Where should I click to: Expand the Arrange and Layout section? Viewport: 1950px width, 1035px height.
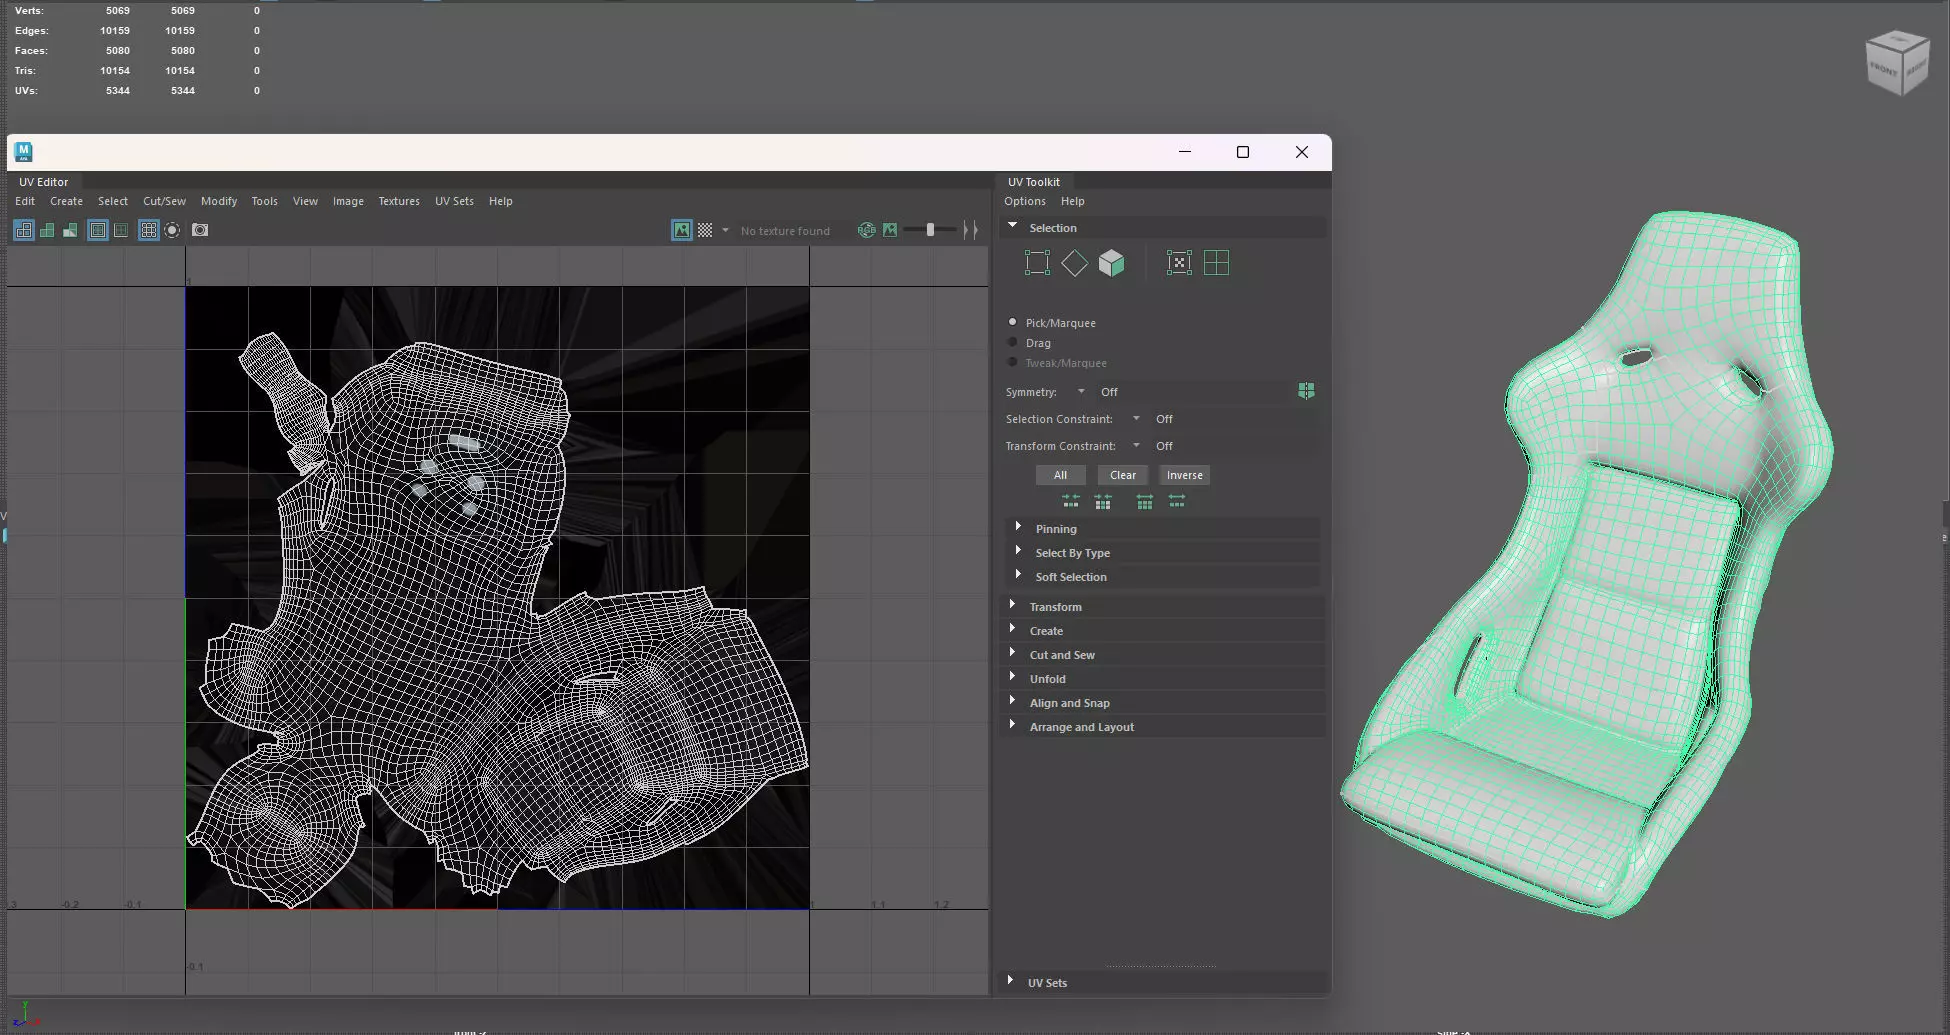(x=1163, y=726)
